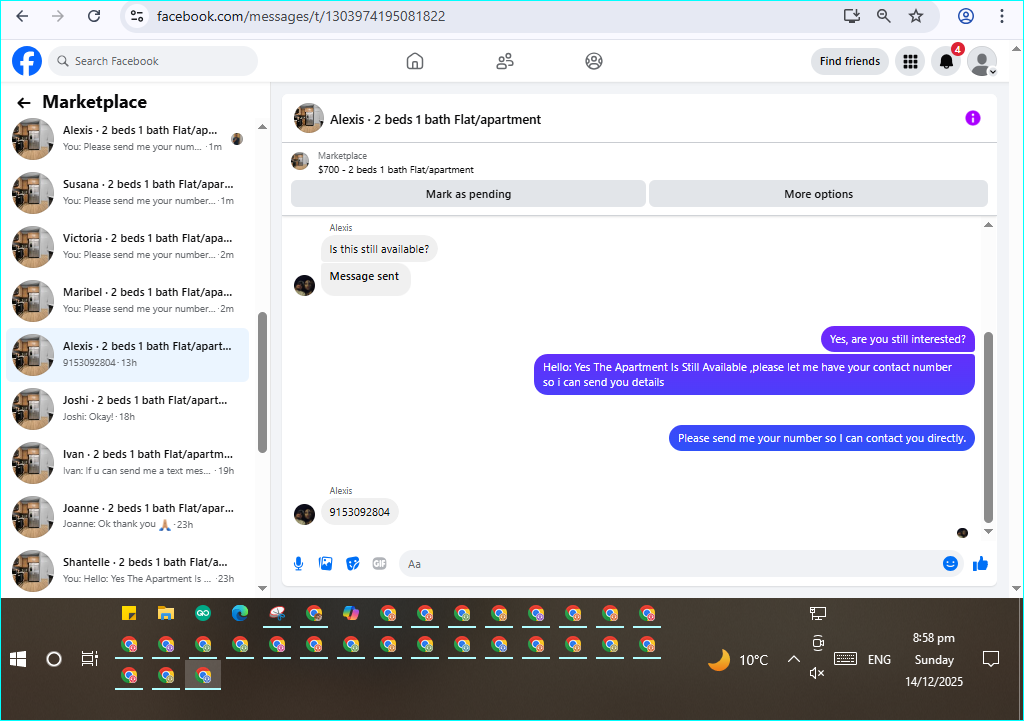The height and width of the screenshot is (721, 1024).
Task: Click the 'Is this still available?' message
Action: tap(379, 249)
